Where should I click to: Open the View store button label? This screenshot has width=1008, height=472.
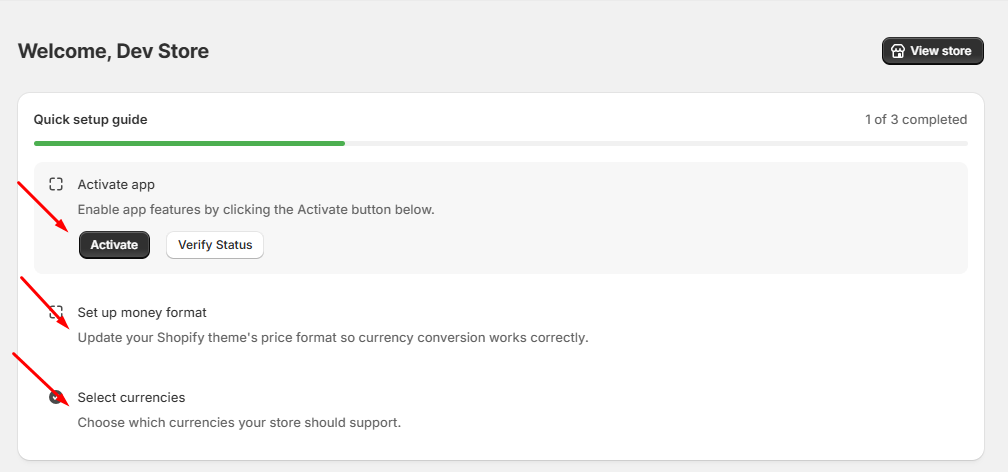[940, 51]
